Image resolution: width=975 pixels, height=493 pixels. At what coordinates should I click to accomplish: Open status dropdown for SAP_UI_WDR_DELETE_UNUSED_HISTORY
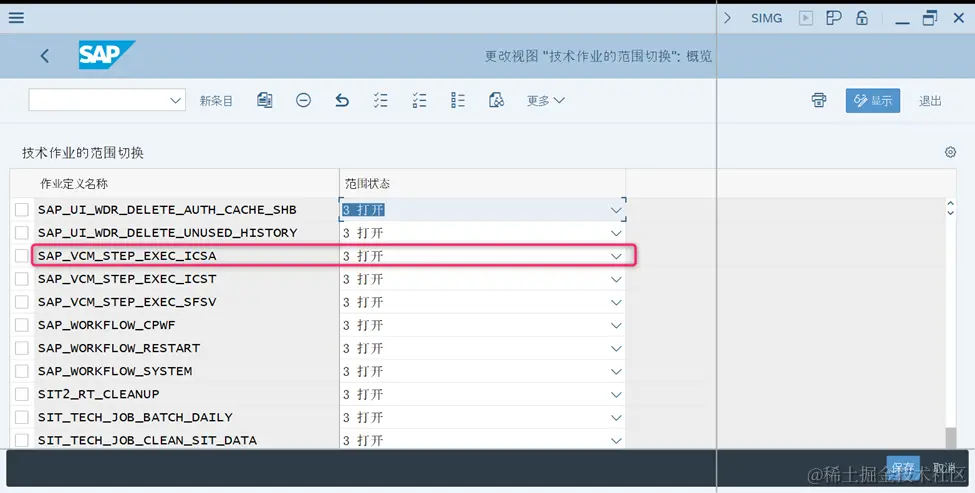click(616, 233)
